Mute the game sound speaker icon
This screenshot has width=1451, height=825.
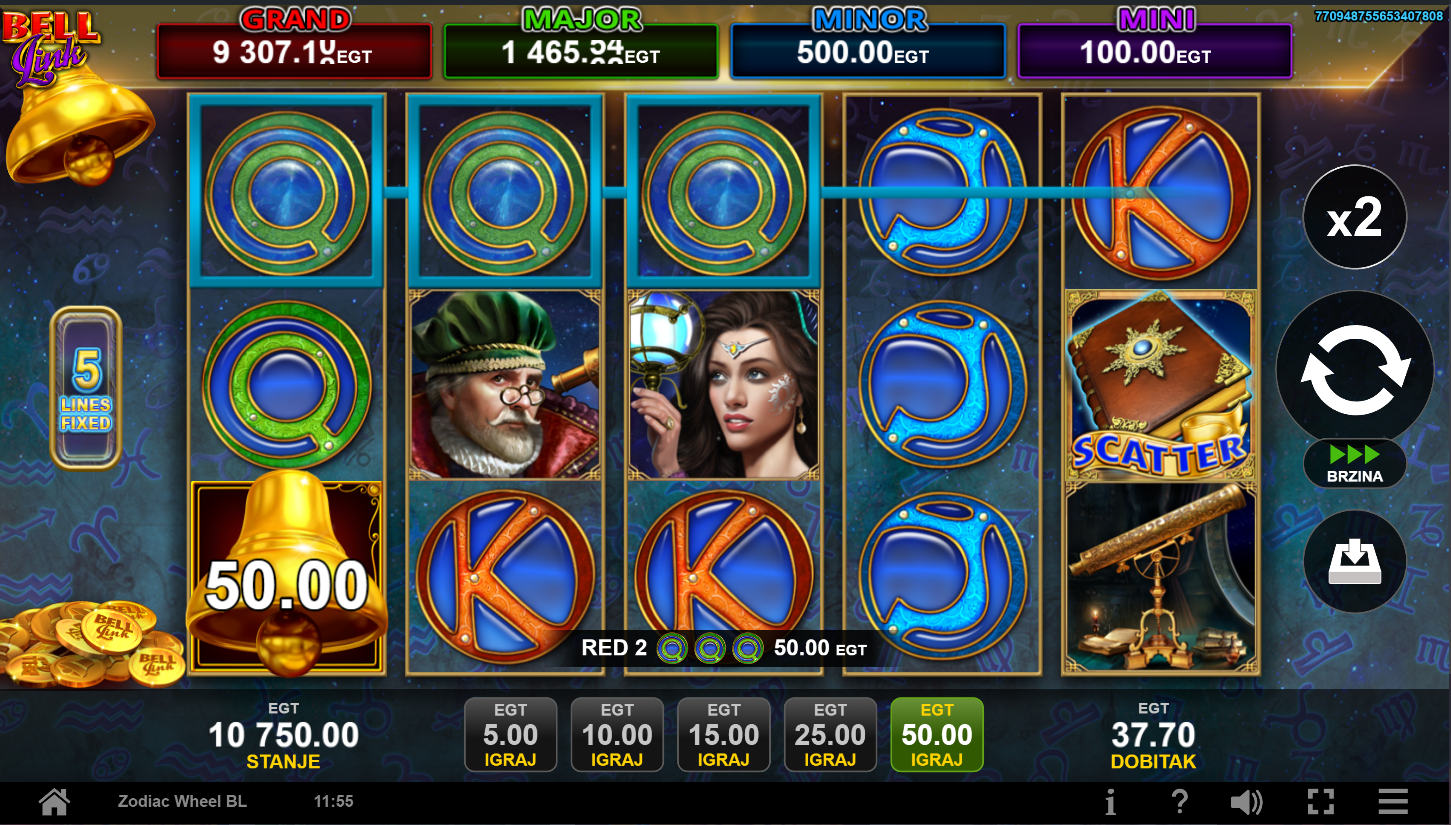1246,801
